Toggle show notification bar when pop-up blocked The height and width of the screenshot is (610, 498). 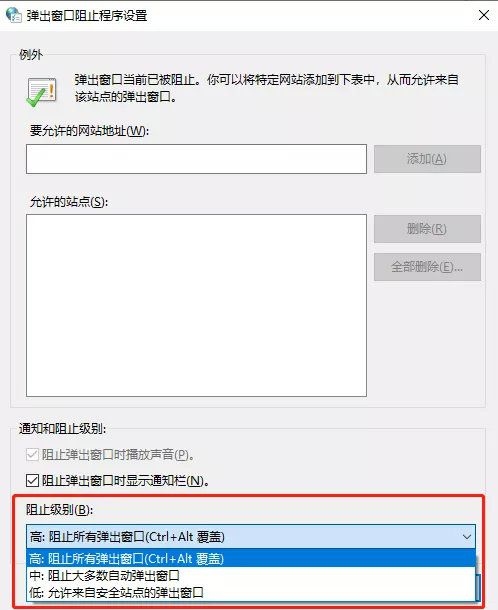click(x=32, y=480)
